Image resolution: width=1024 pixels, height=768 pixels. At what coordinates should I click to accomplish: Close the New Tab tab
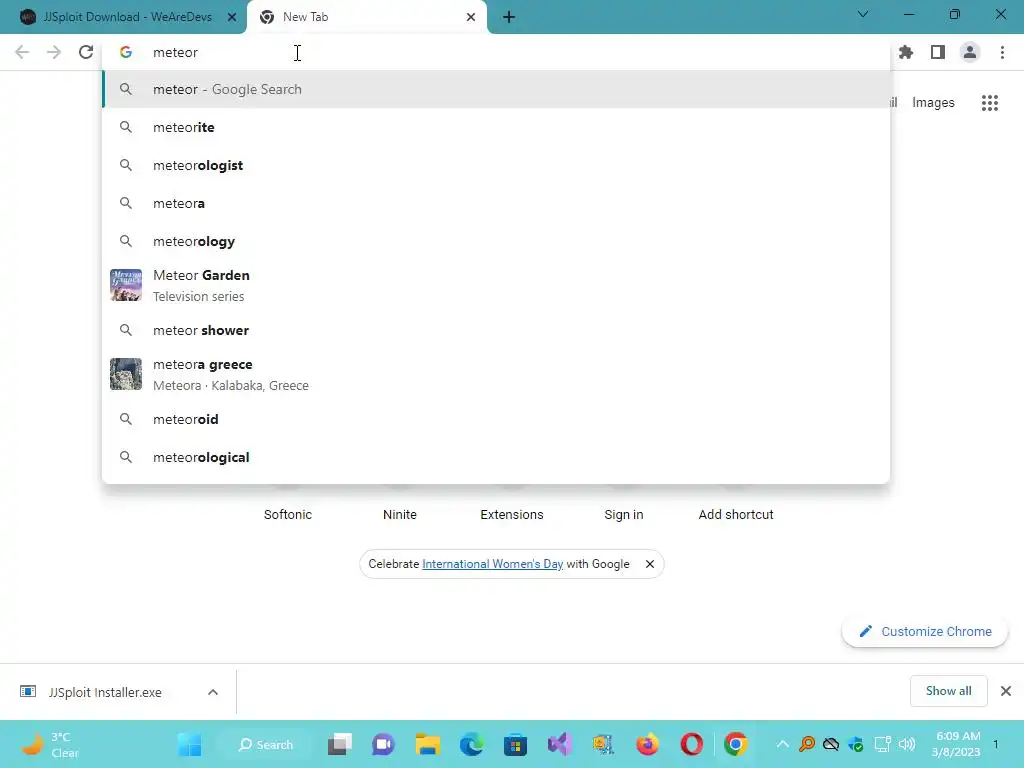click(x=471, y=17)
